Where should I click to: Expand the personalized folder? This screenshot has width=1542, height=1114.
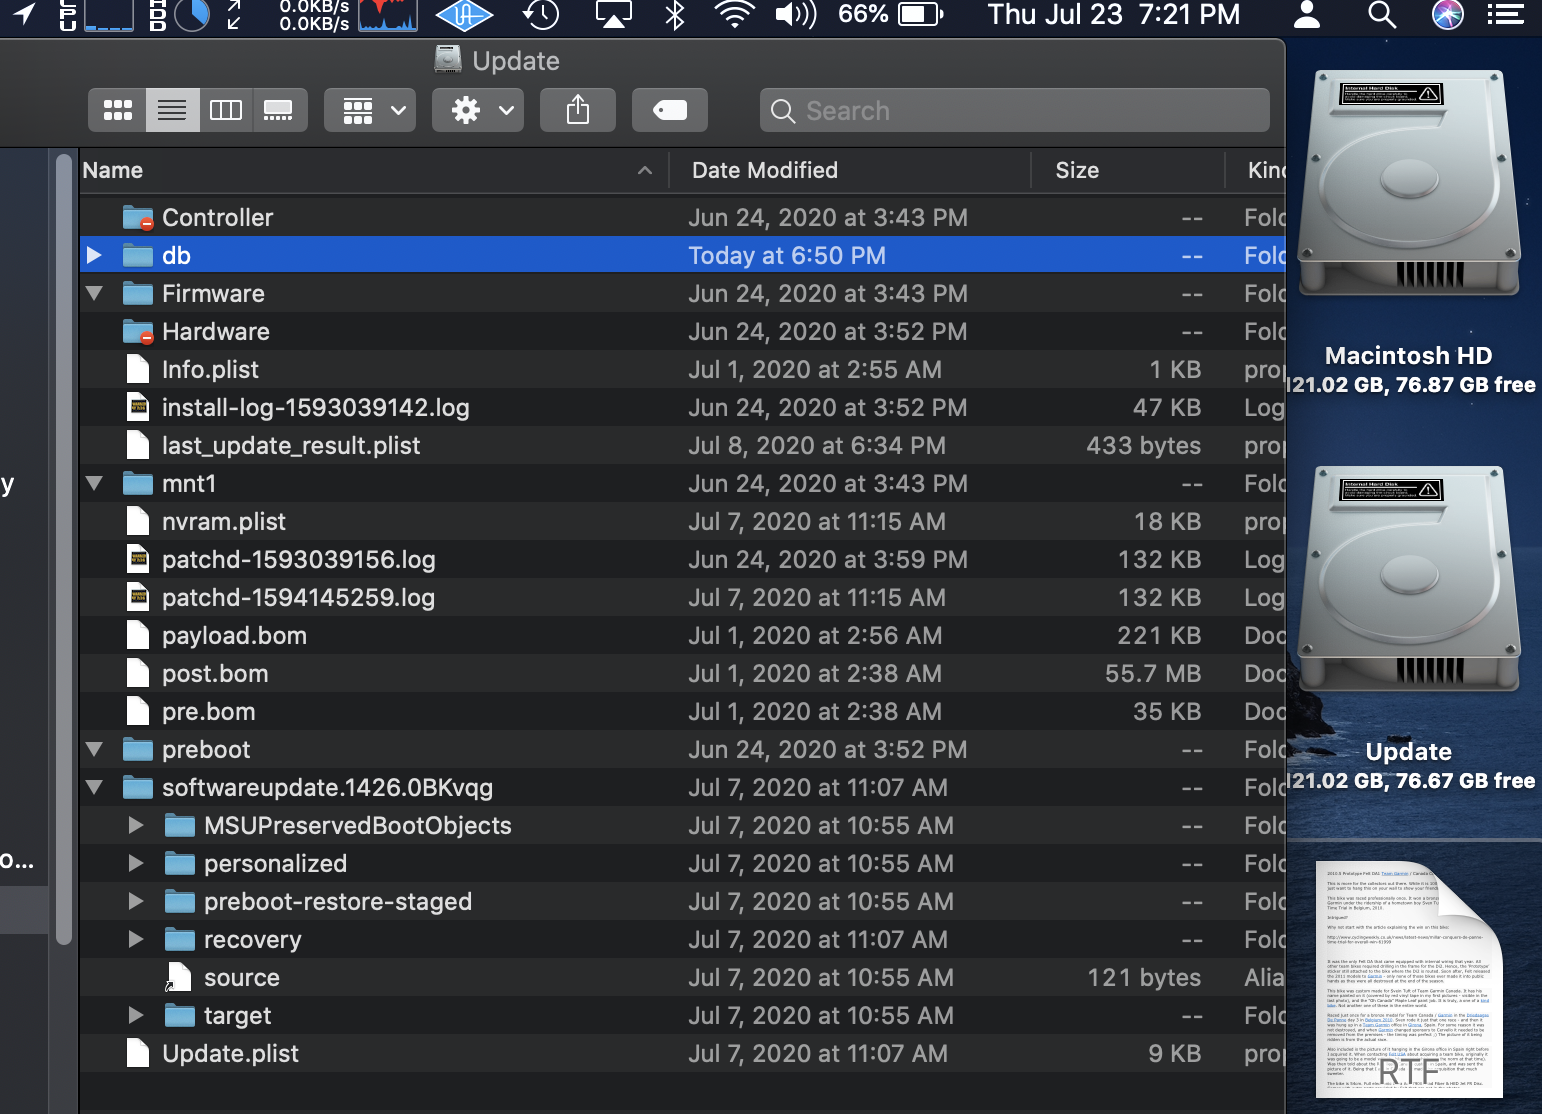coord(136,863)
